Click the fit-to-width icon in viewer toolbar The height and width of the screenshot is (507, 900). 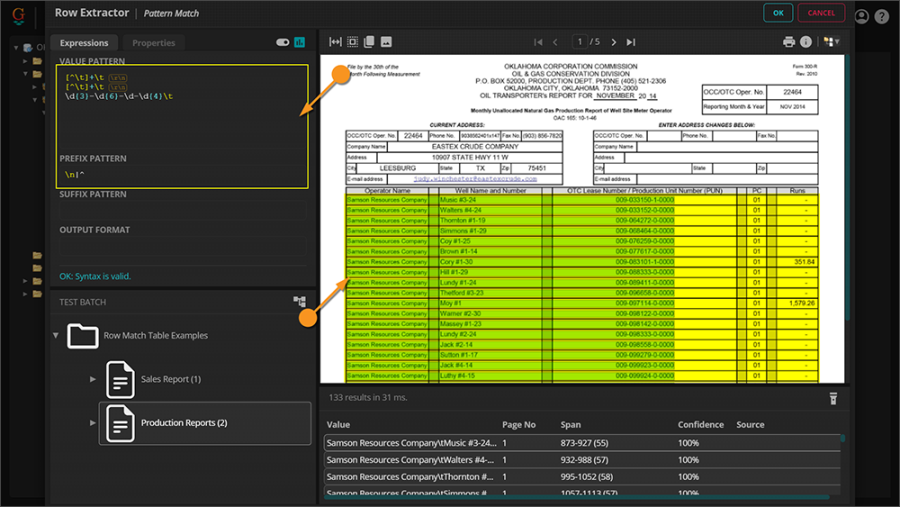pos(335,42)
